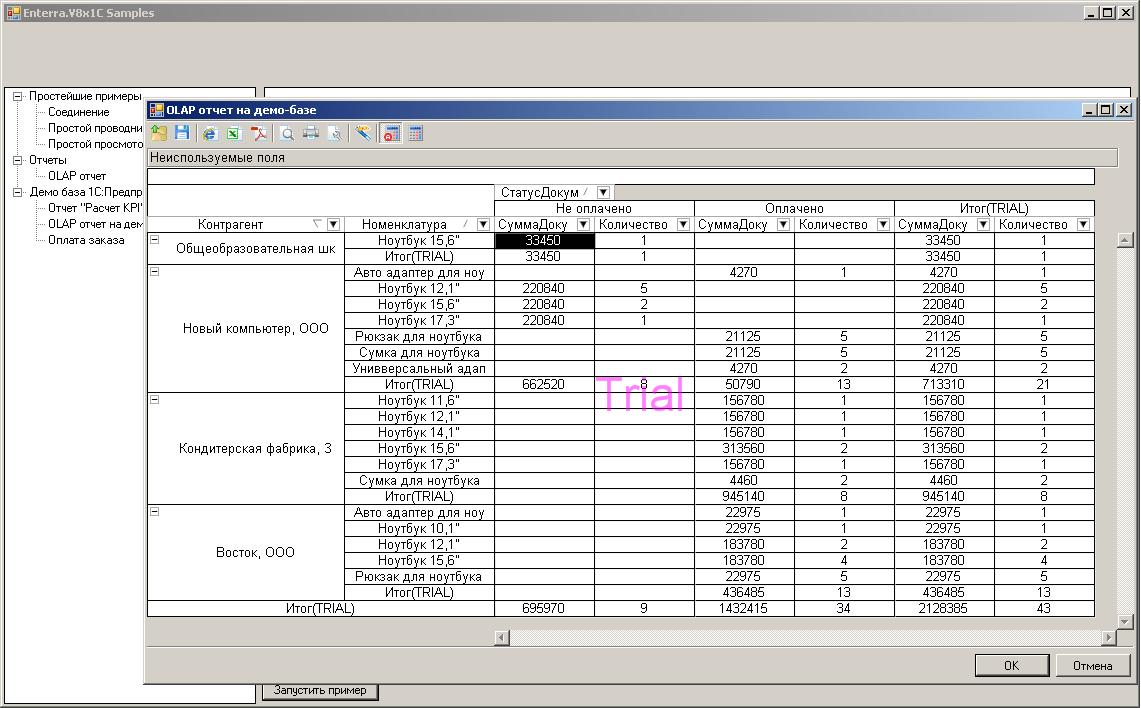Collapse the Новый компьютер, ООО group
This screenshot has height=708, width=1141.
(x=154, y=271)
